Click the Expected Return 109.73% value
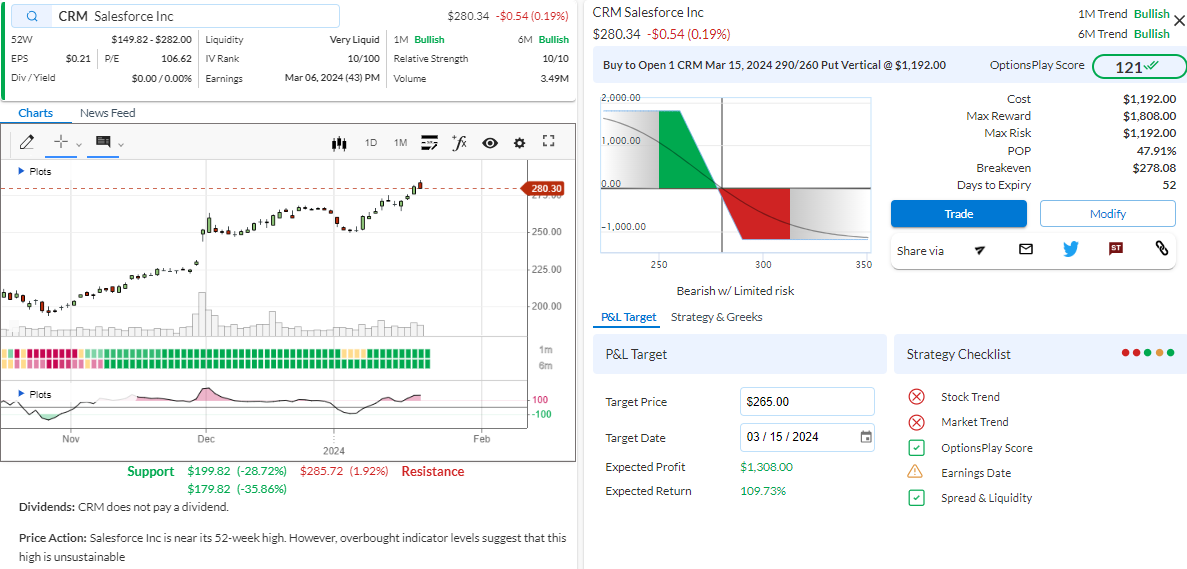 763,491
